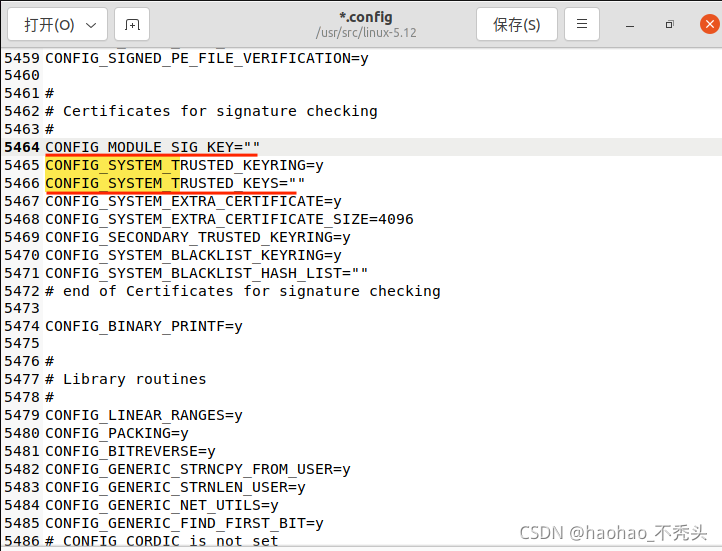Click line number 5474
The height and width of the screenshot is (551, 722).
(21, 326)
